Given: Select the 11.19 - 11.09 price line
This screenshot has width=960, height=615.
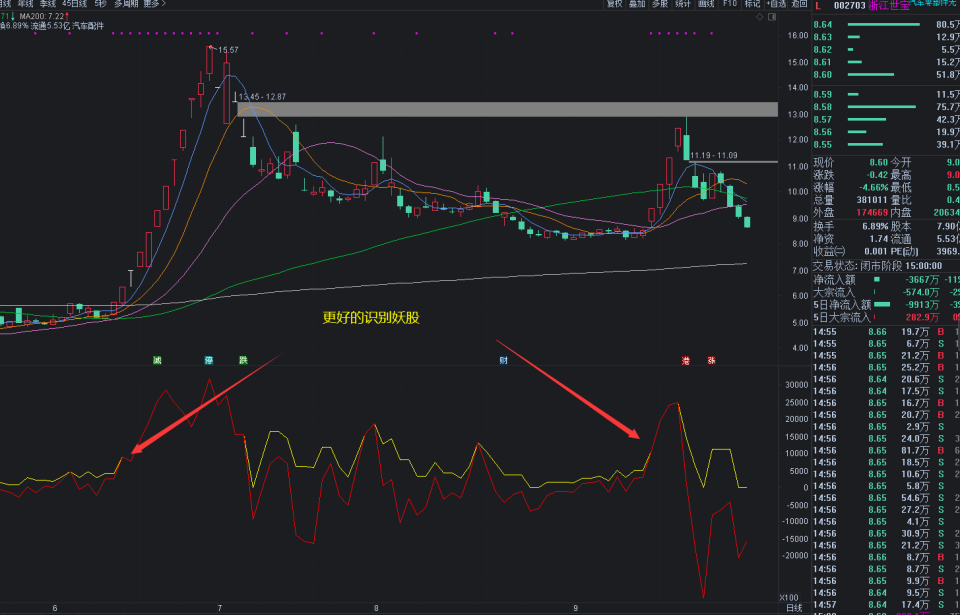Looking at the screenshot, I should (733, 162).
